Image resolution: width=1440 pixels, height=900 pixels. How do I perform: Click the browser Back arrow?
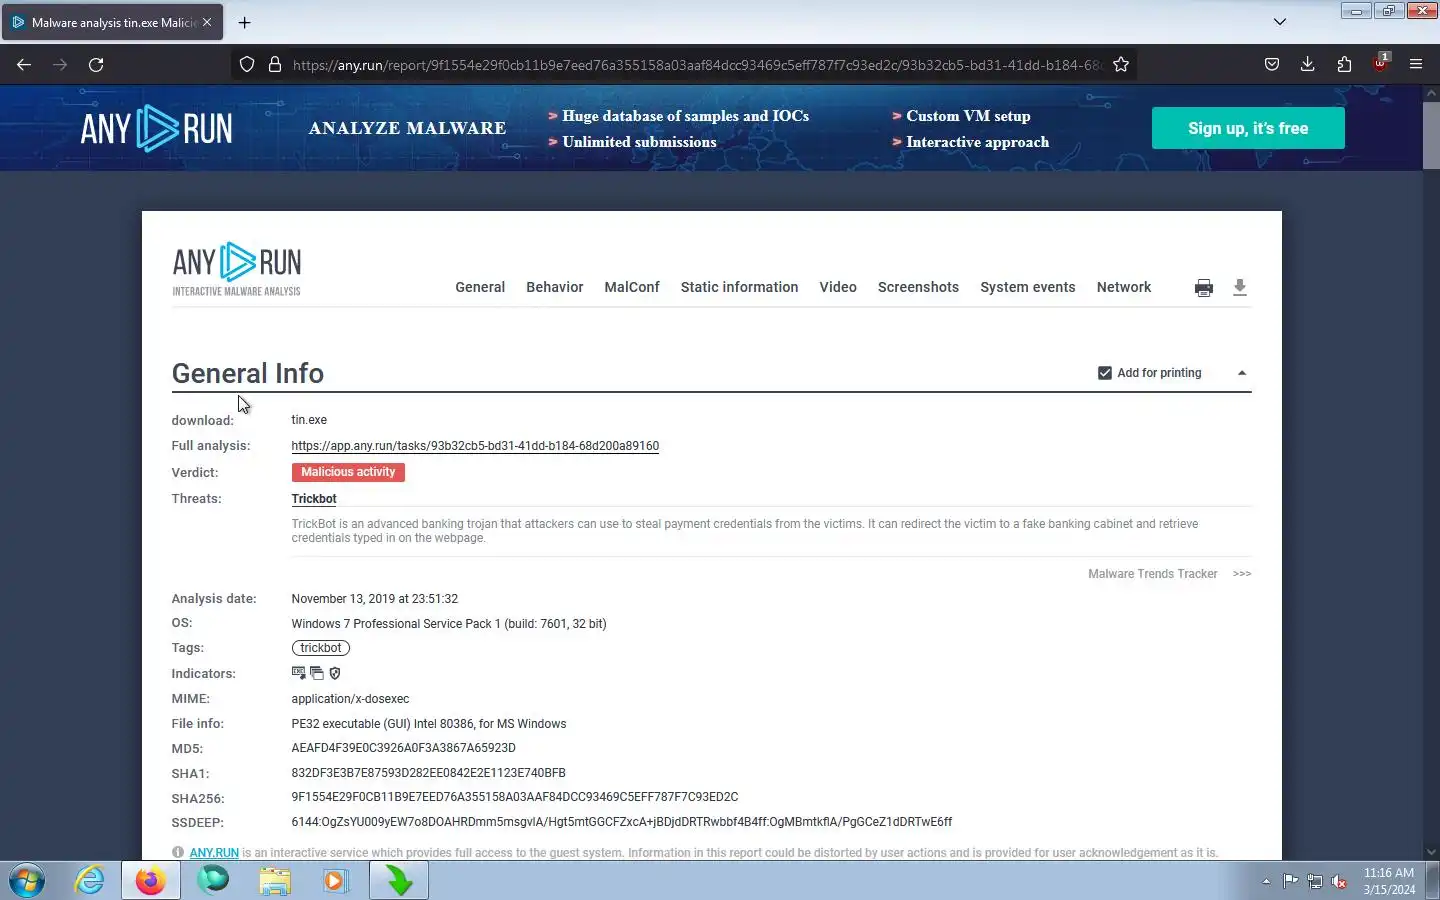pos(24,64)
